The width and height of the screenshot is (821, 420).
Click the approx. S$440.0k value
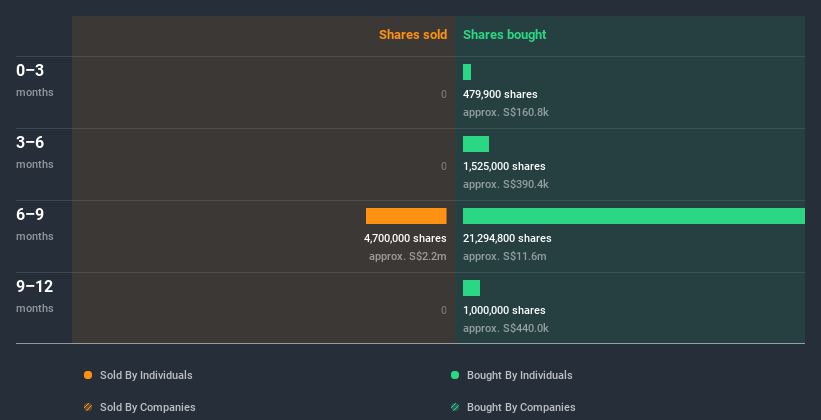506,328
